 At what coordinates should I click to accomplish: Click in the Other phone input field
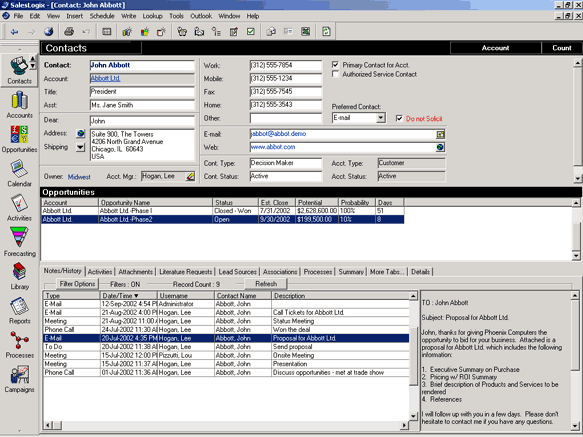tap(286, 118)
